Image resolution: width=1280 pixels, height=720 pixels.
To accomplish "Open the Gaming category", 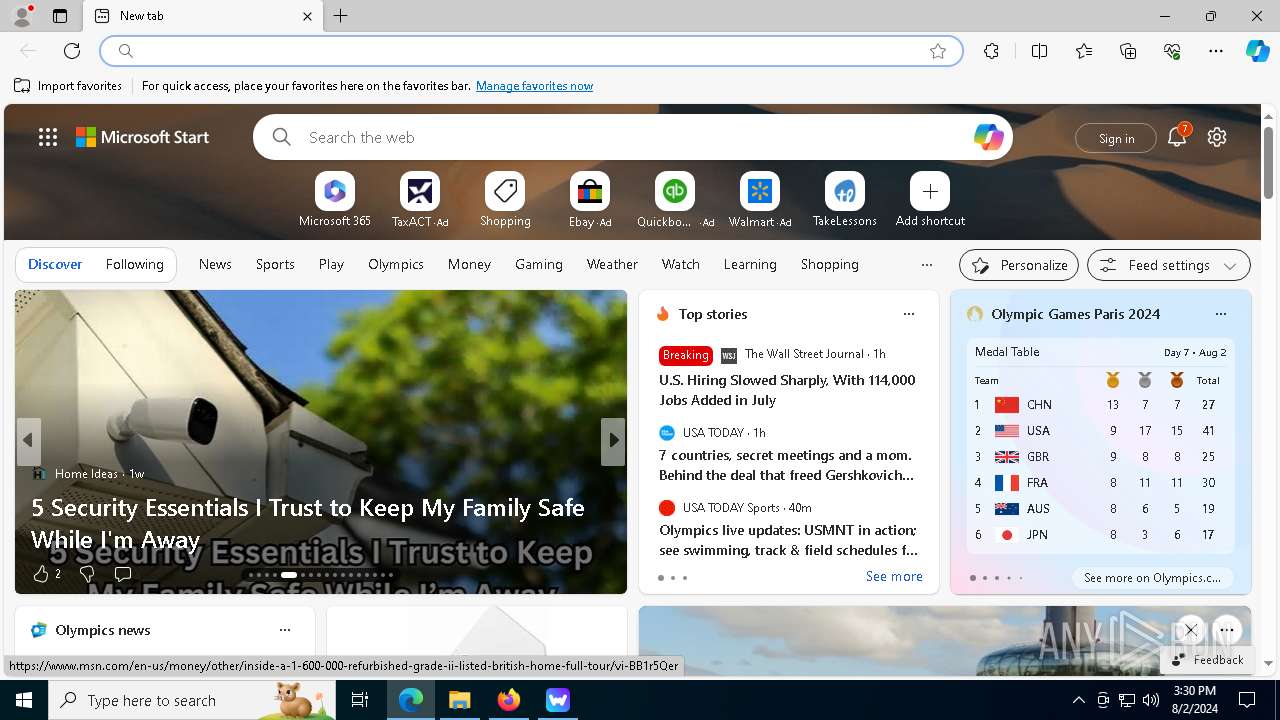I will pos(539,264).
